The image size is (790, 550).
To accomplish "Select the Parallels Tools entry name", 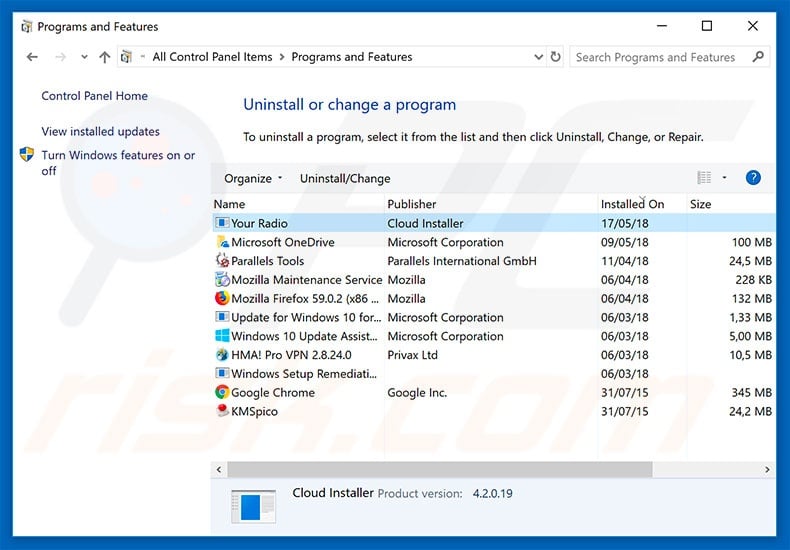I will [x=268, y=261].
